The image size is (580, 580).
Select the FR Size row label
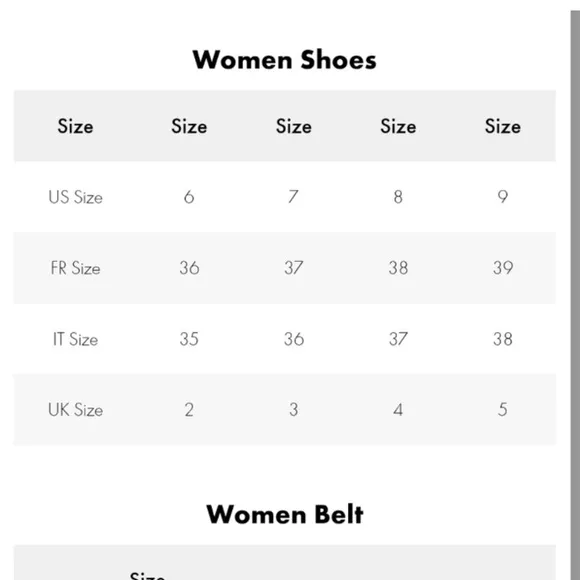[x=75, y=268]
